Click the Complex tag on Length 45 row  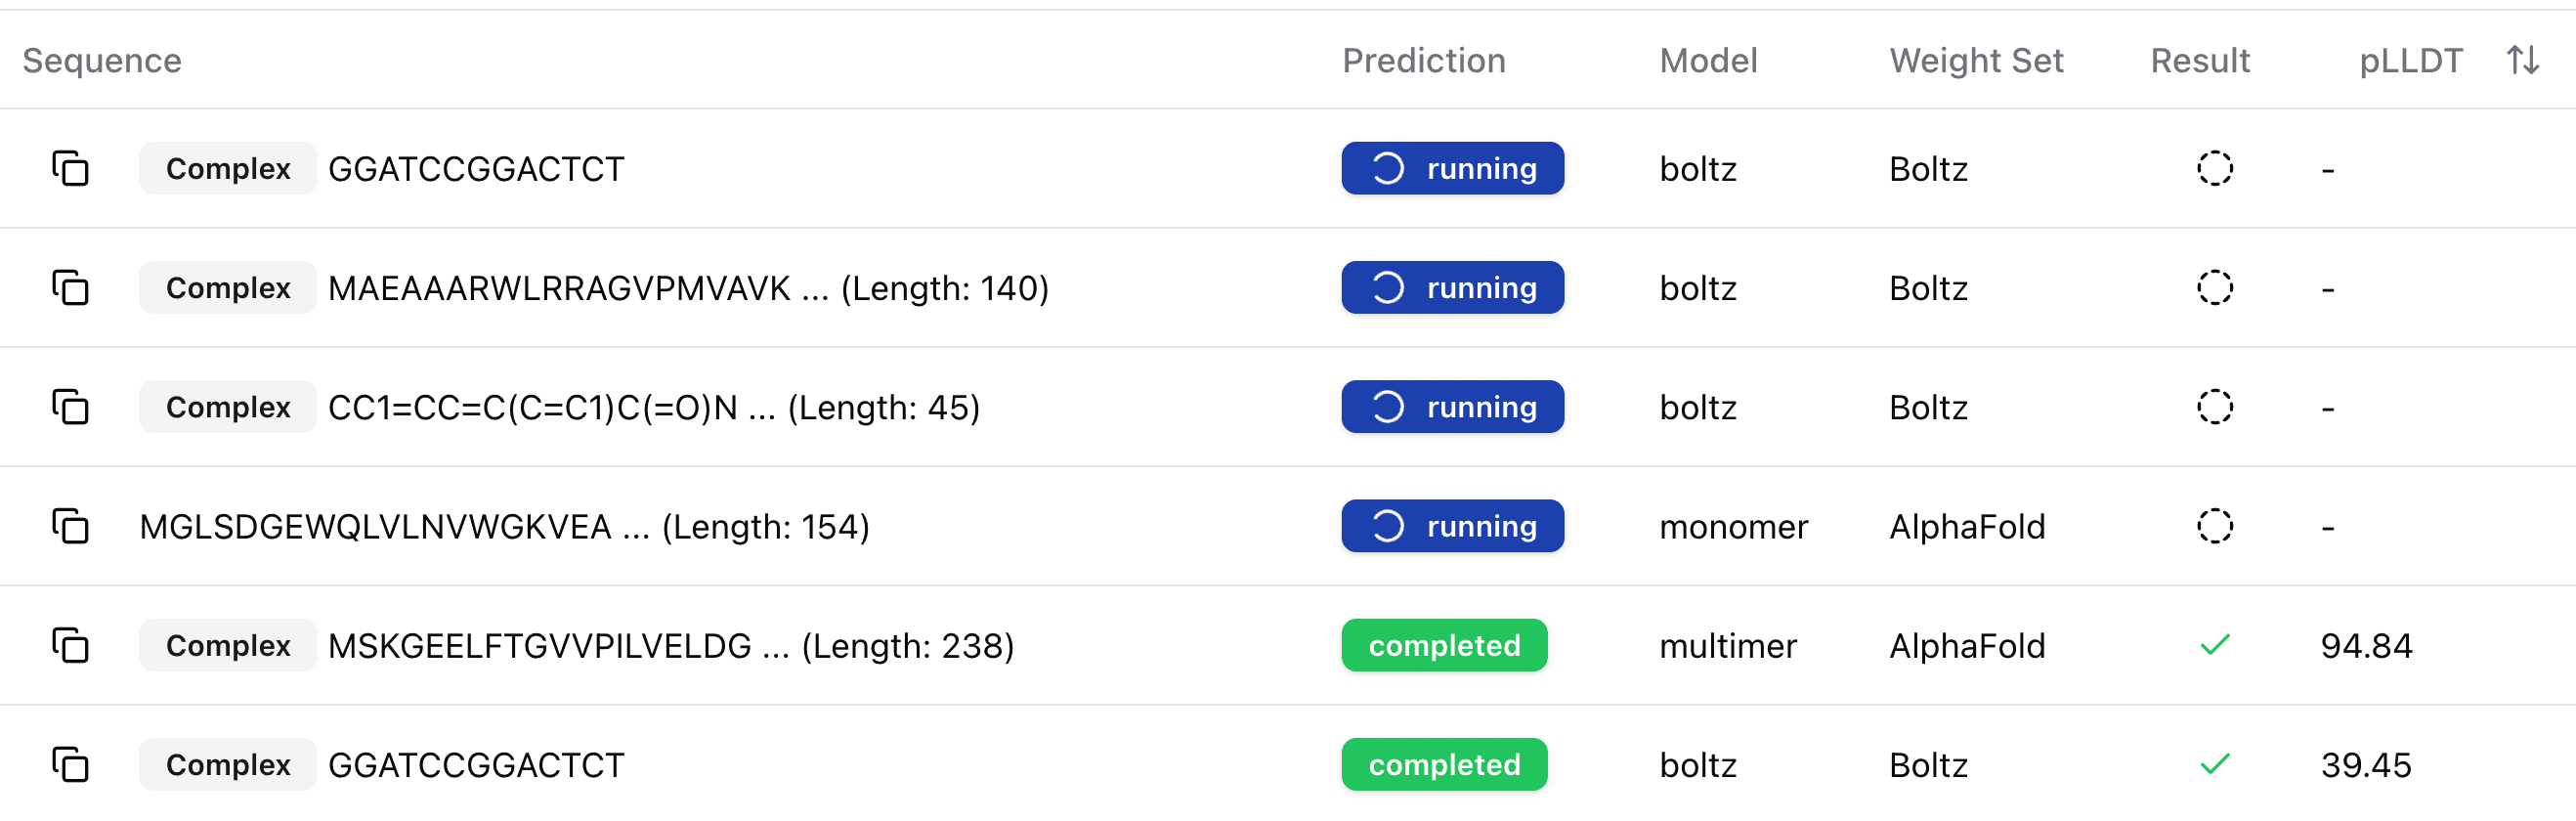point(228,407)
